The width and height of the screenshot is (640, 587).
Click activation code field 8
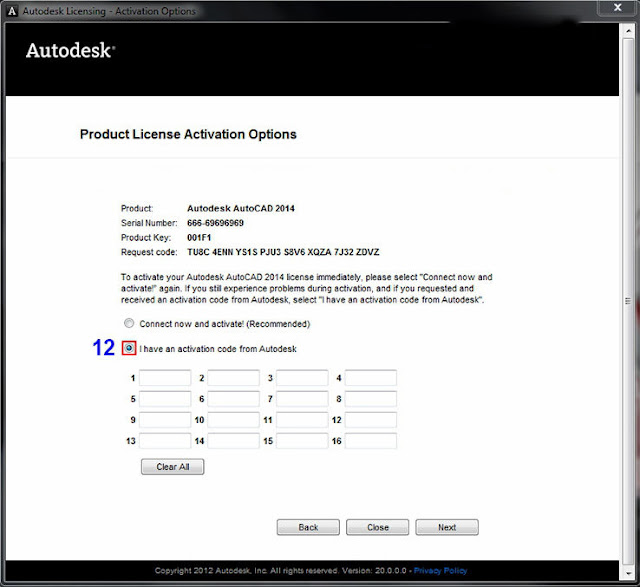pyautogui.click(x=371, y=399)
